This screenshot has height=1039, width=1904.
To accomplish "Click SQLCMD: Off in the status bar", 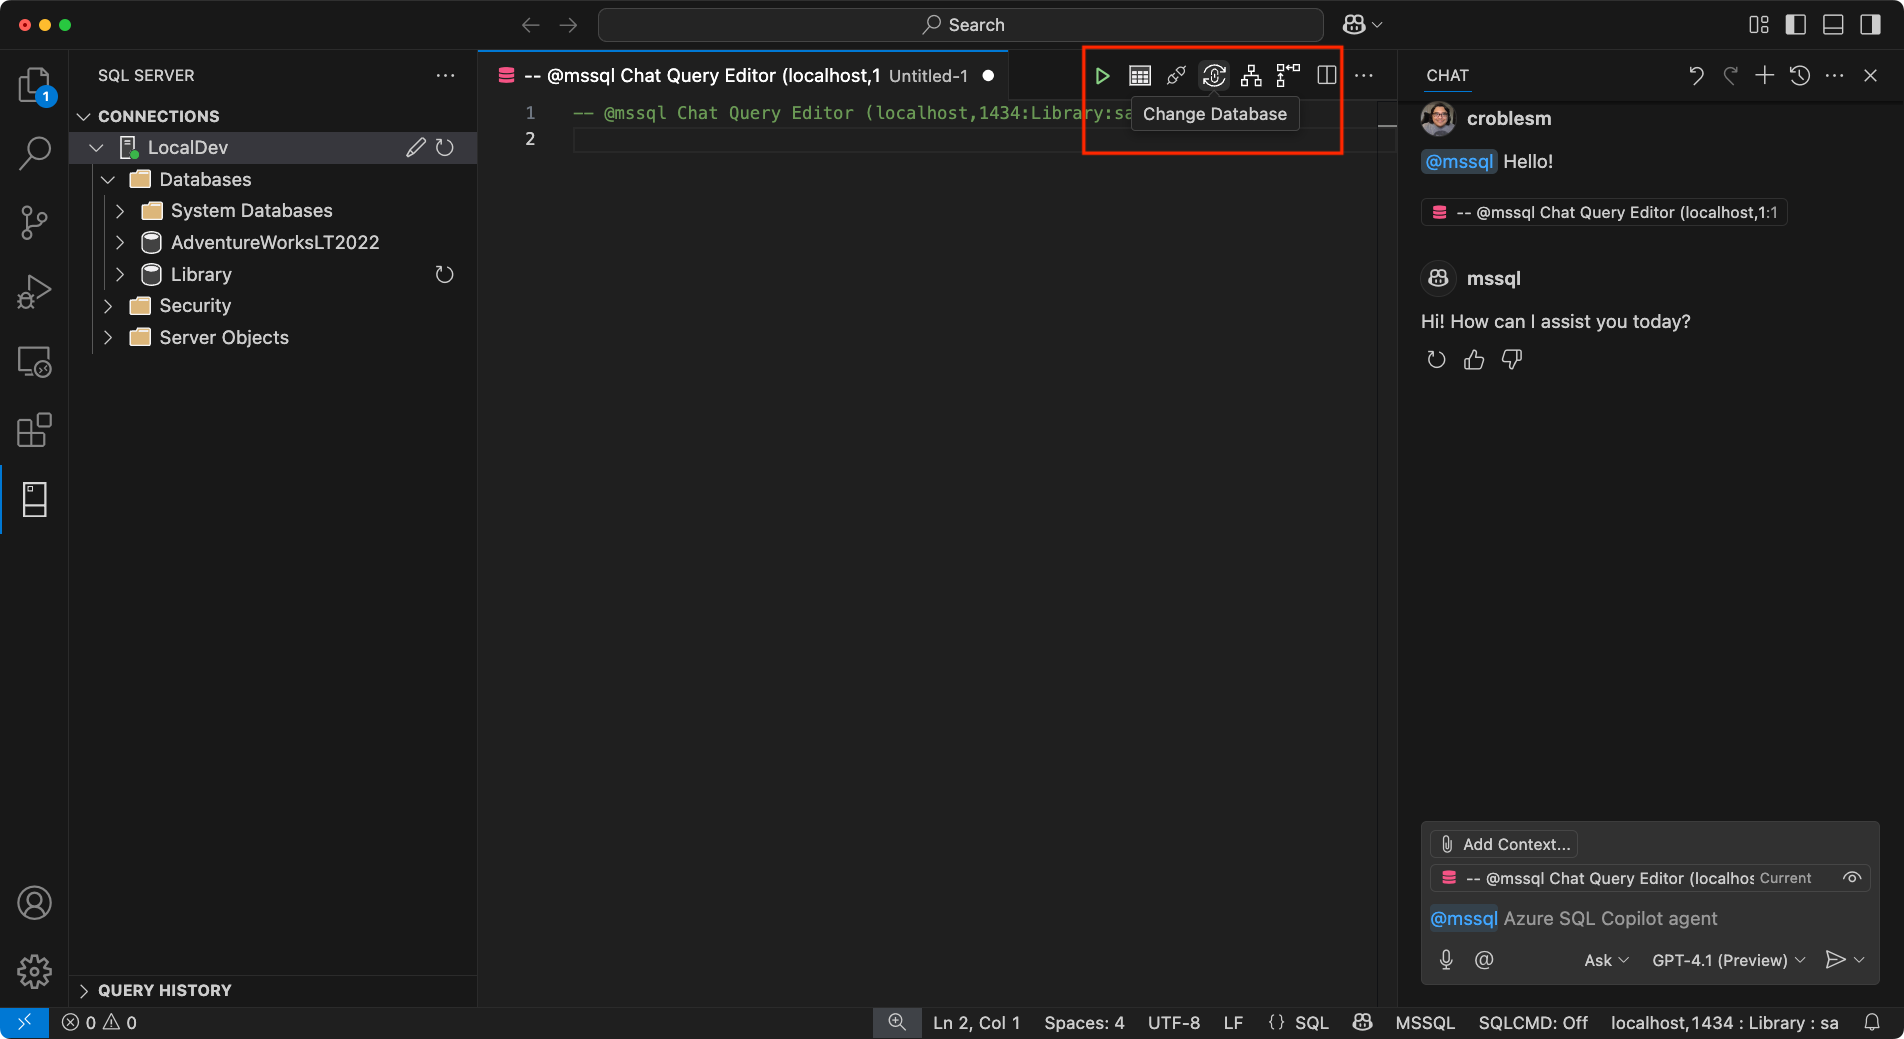I will click(1532, 1023).
